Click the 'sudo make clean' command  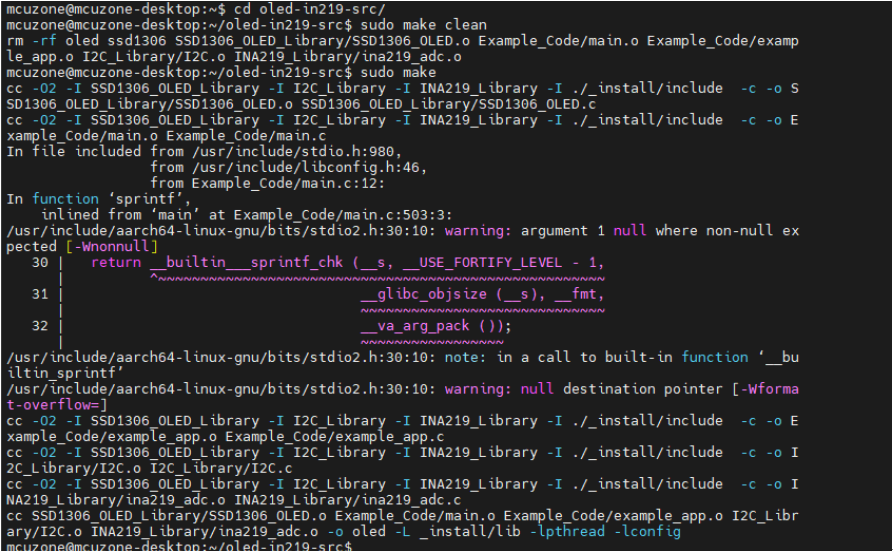[x=424, y=25]
